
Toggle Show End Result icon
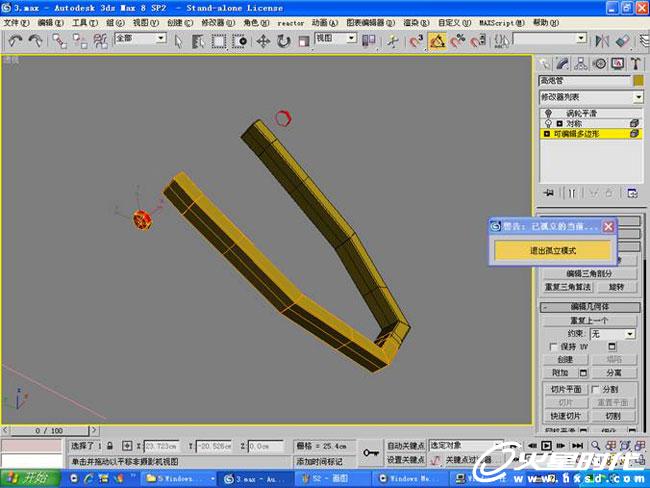point(572,193)
